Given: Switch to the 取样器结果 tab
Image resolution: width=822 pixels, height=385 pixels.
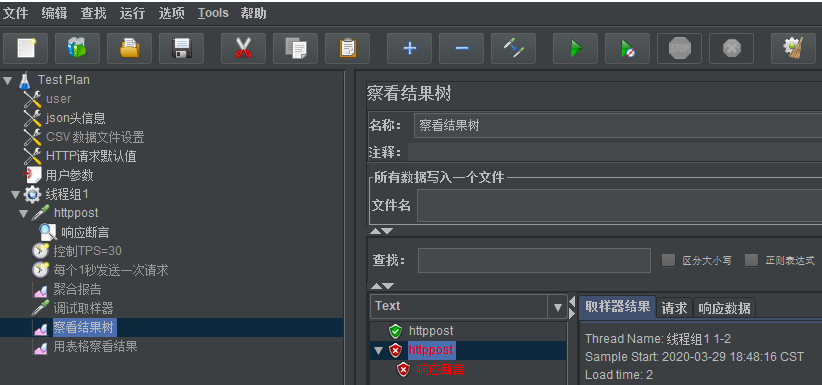Looking at the screenshot, I should coord(618,307).
